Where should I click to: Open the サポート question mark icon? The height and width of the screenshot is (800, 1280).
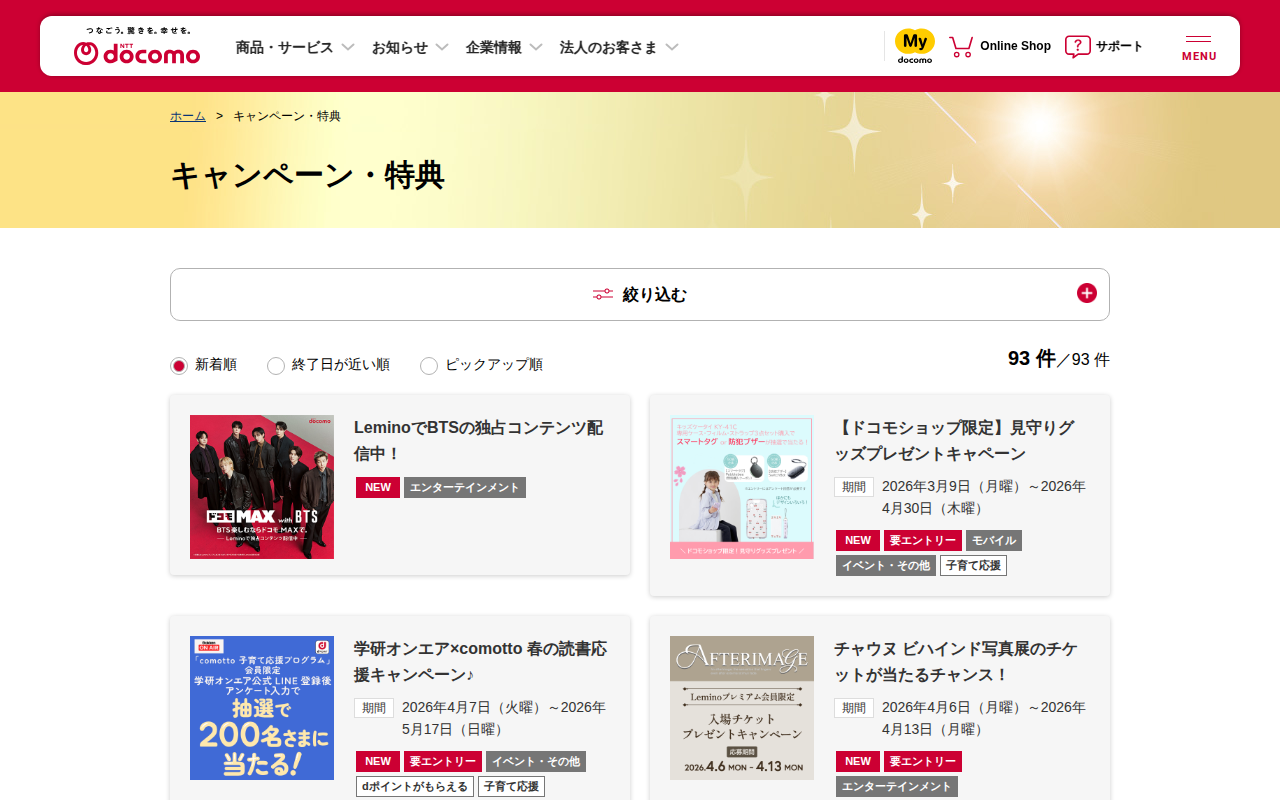click(1077, 46)
